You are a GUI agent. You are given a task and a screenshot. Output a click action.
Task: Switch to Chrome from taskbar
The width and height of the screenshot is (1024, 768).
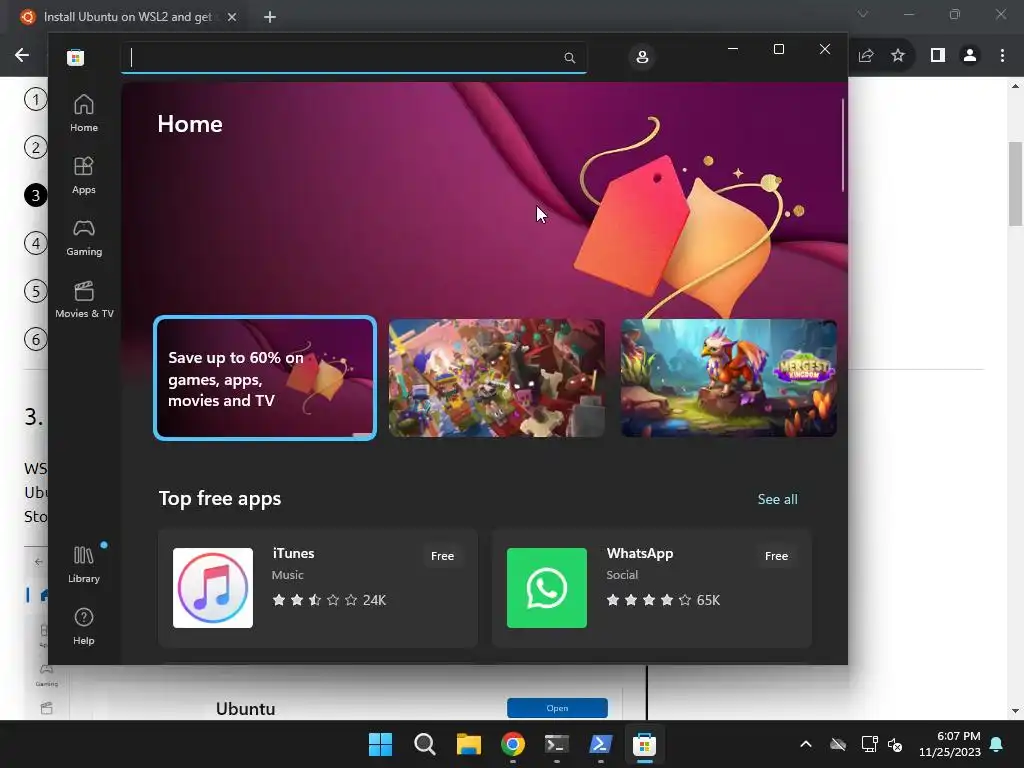click(x=513, y=744)
